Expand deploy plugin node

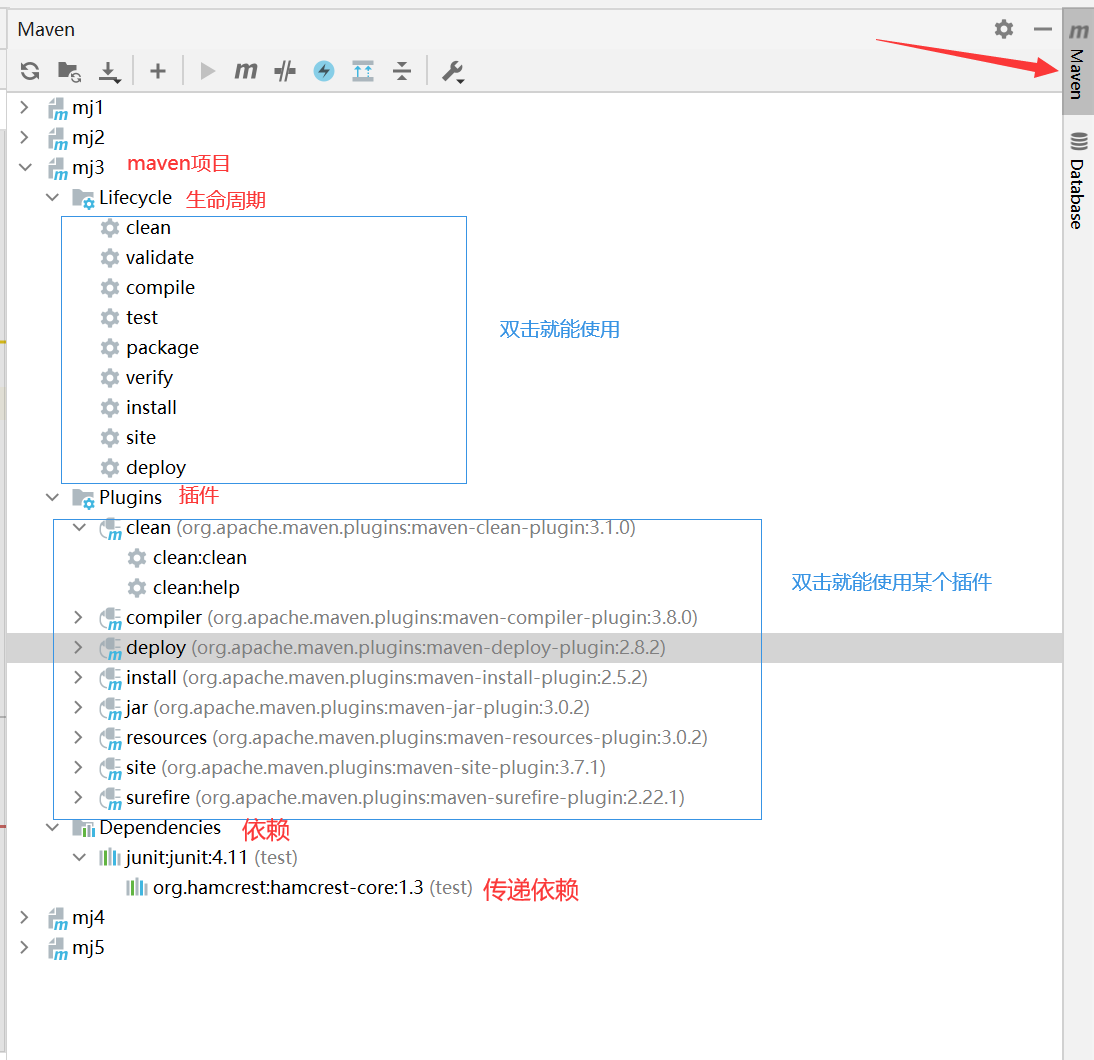[79, 648]
